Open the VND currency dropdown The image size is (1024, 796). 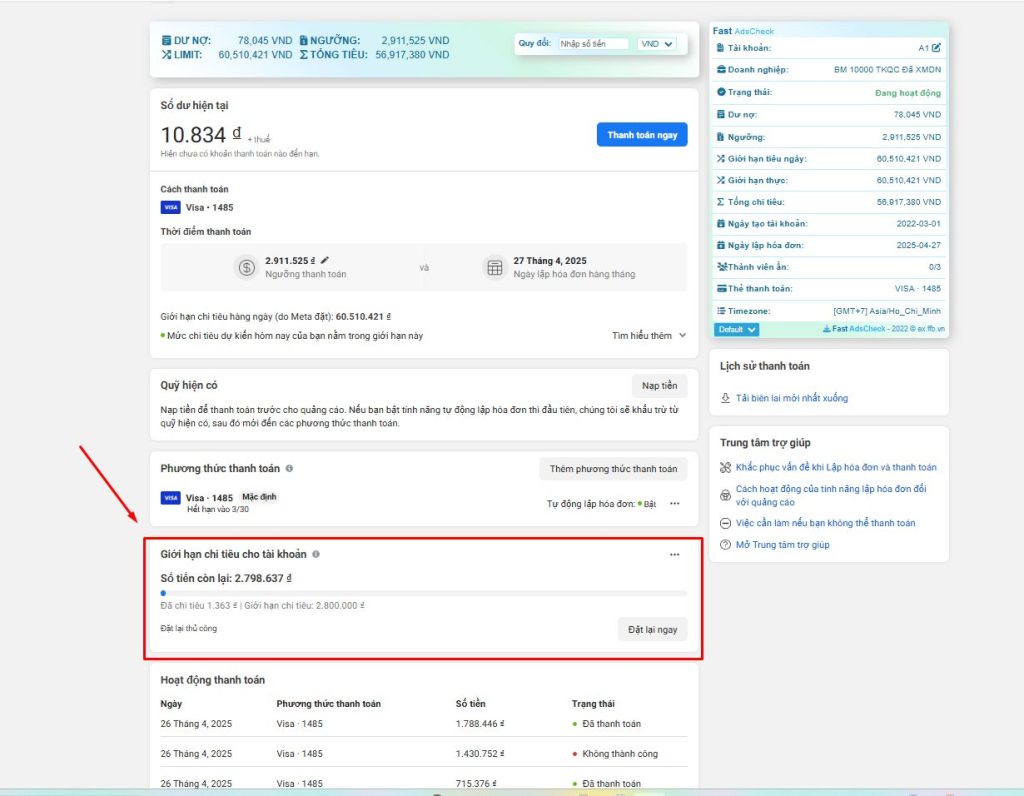pos(656,44)
